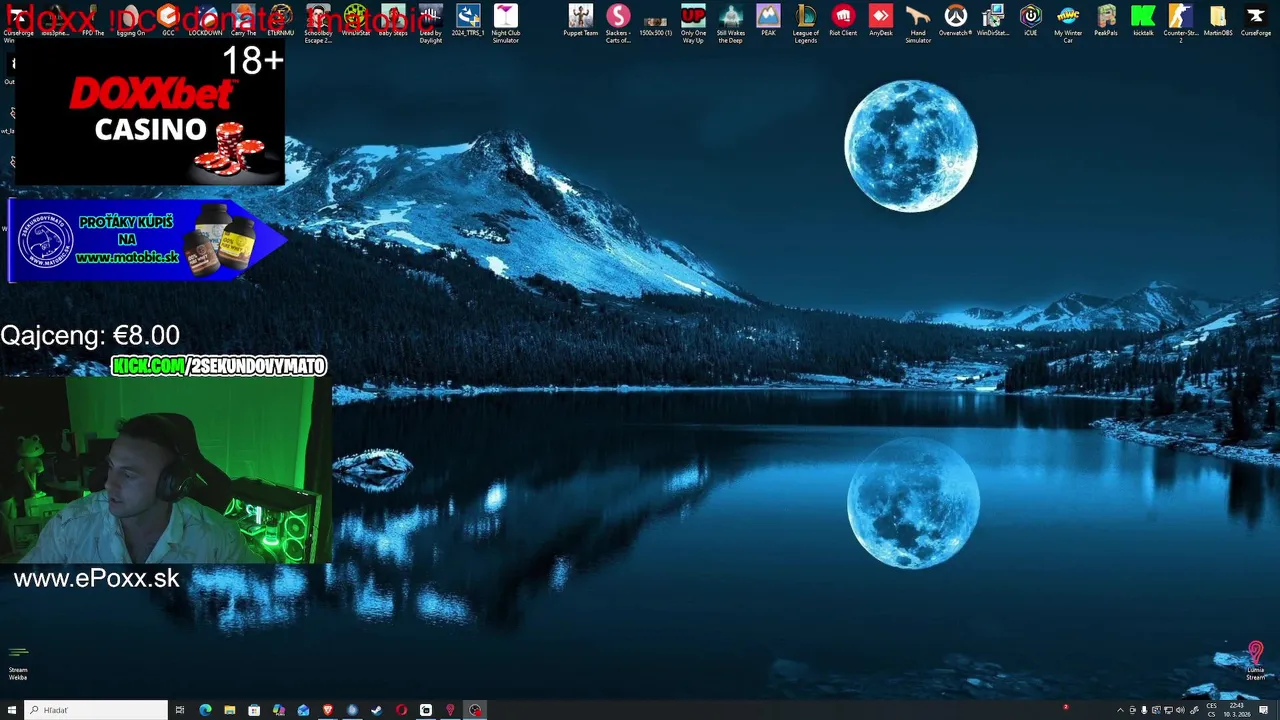
Task: Open the Puppet Team game shortcut
Action: click(581, 20)
